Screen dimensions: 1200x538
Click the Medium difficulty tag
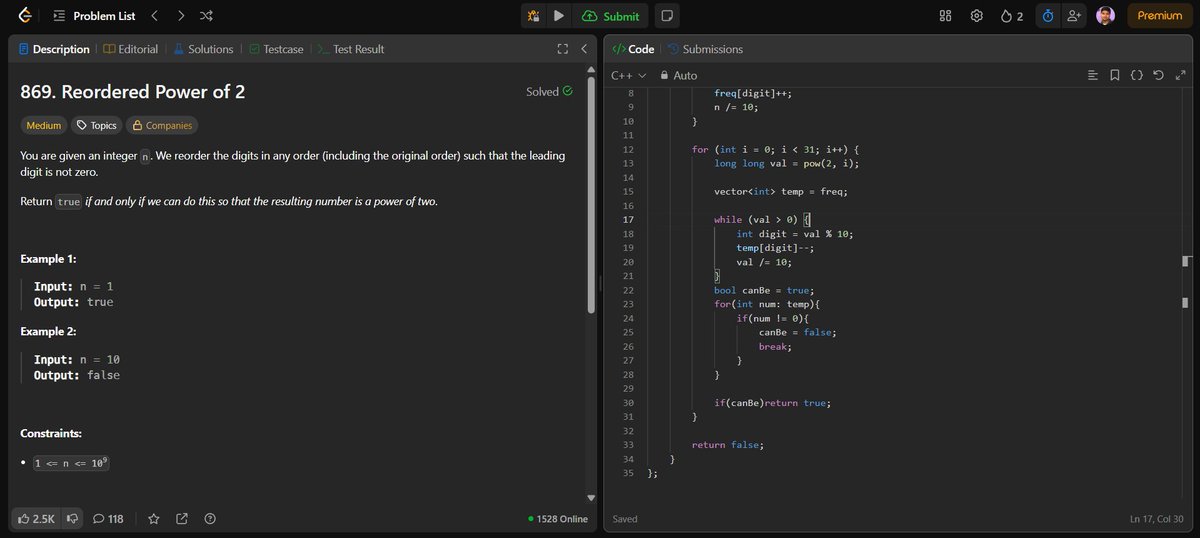point(44,125)
